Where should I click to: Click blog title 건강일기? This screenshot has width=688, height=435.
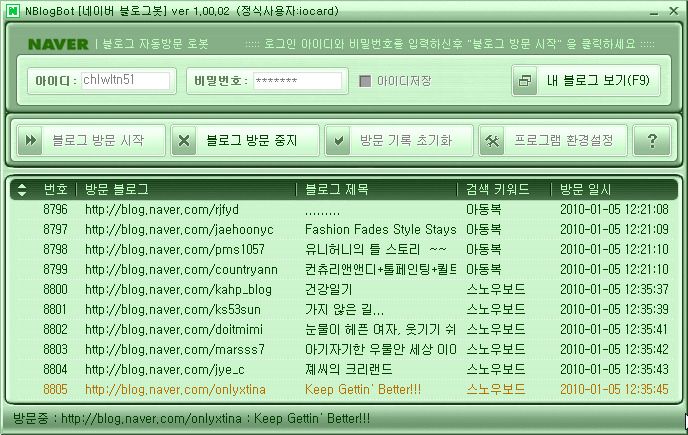(x=329, y=290)
